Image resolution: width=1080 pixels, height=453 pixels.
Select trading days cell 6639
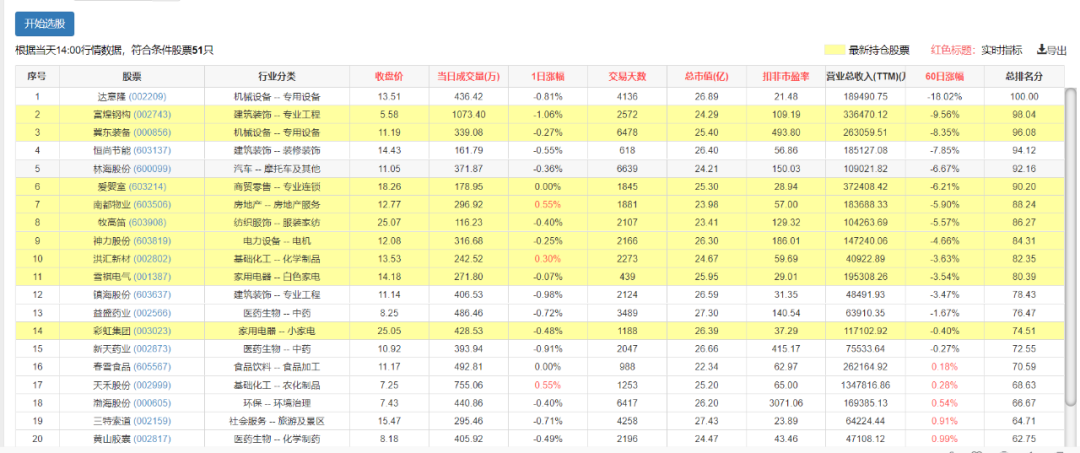627,169
